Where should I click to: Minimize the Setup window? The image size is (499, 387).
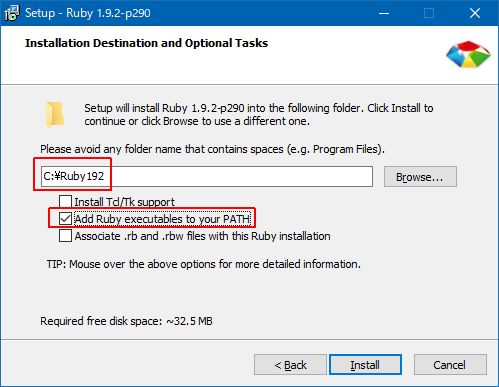tap(384, 13)
